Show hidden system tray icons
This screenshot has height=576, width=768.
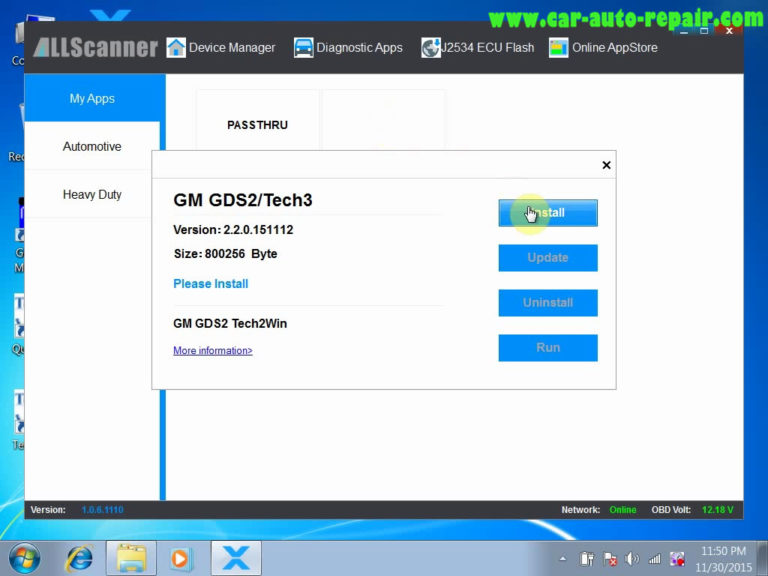click(x=563, y=558)
